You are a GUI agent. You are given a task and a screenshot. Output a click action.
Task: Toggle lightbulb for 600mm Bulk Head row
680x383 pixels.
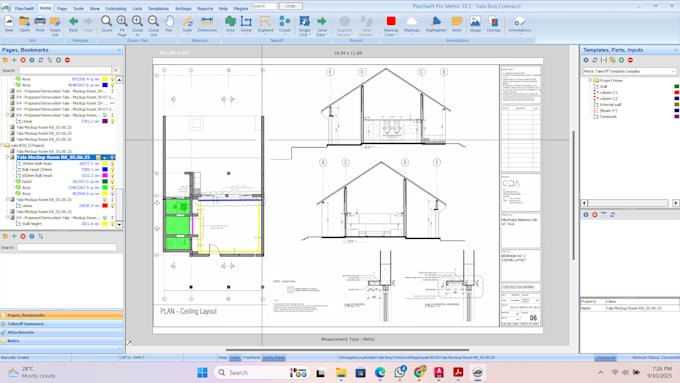(x=112, y=176)
